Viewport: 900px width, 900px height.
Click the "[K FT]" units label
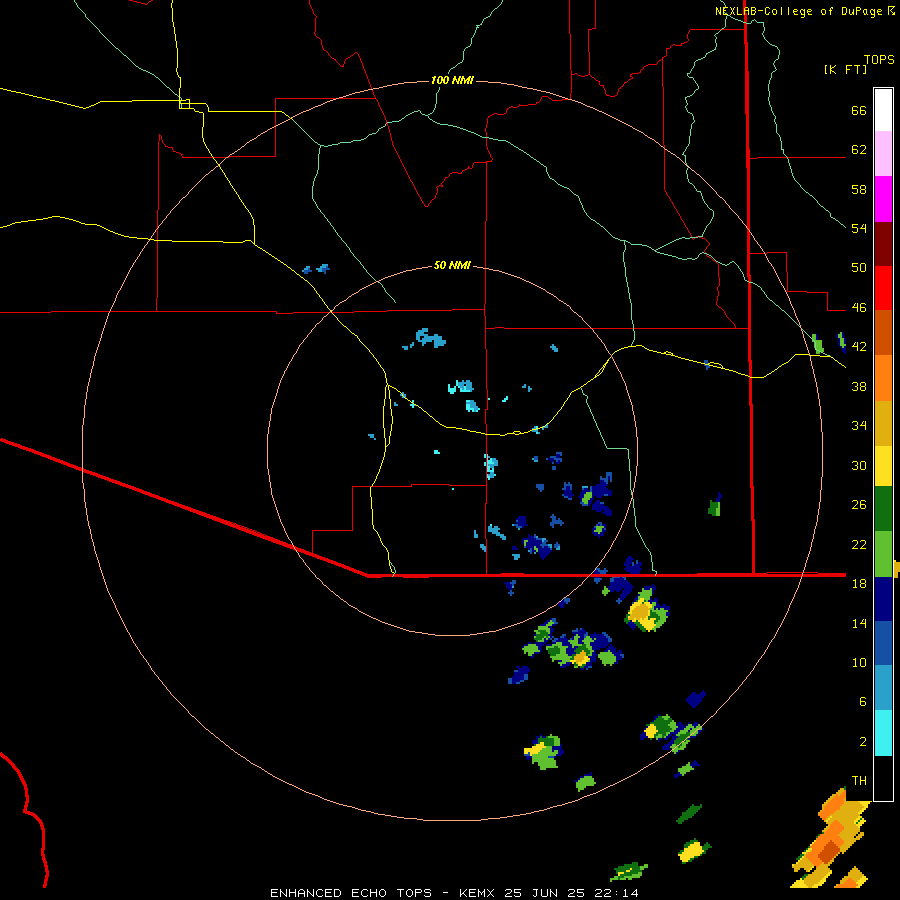click(x=845, y=69)
